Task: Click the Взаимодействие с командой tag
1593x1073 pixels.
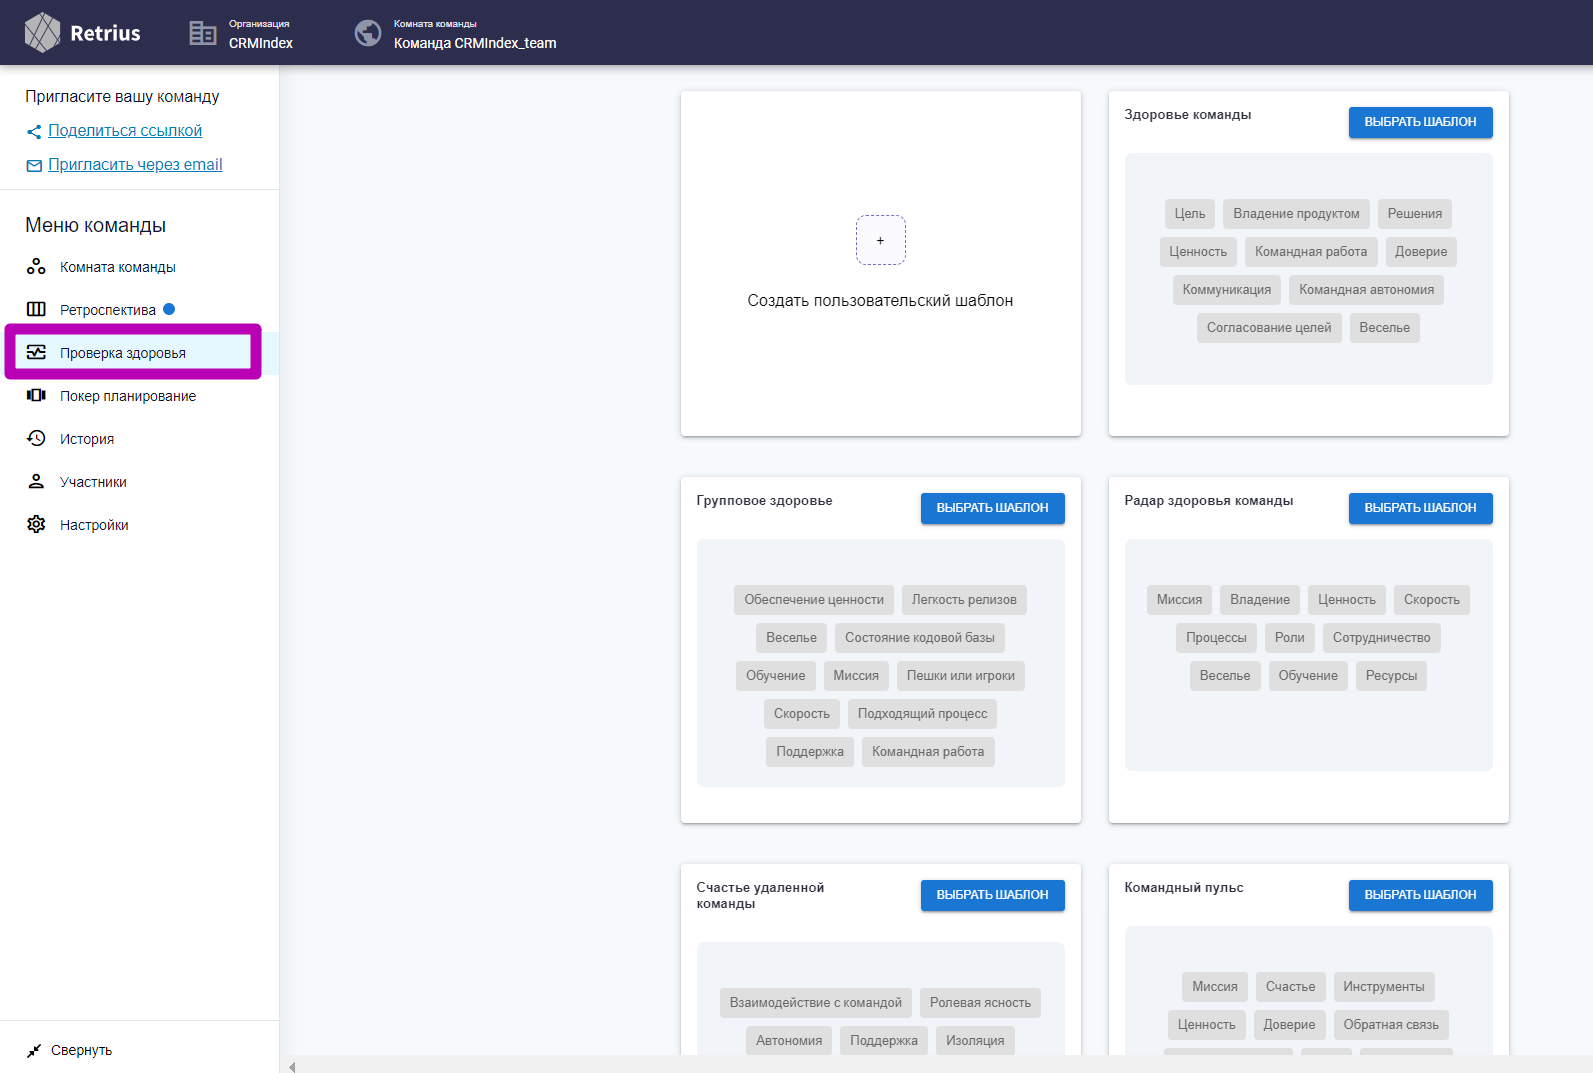Action: 815,1003
